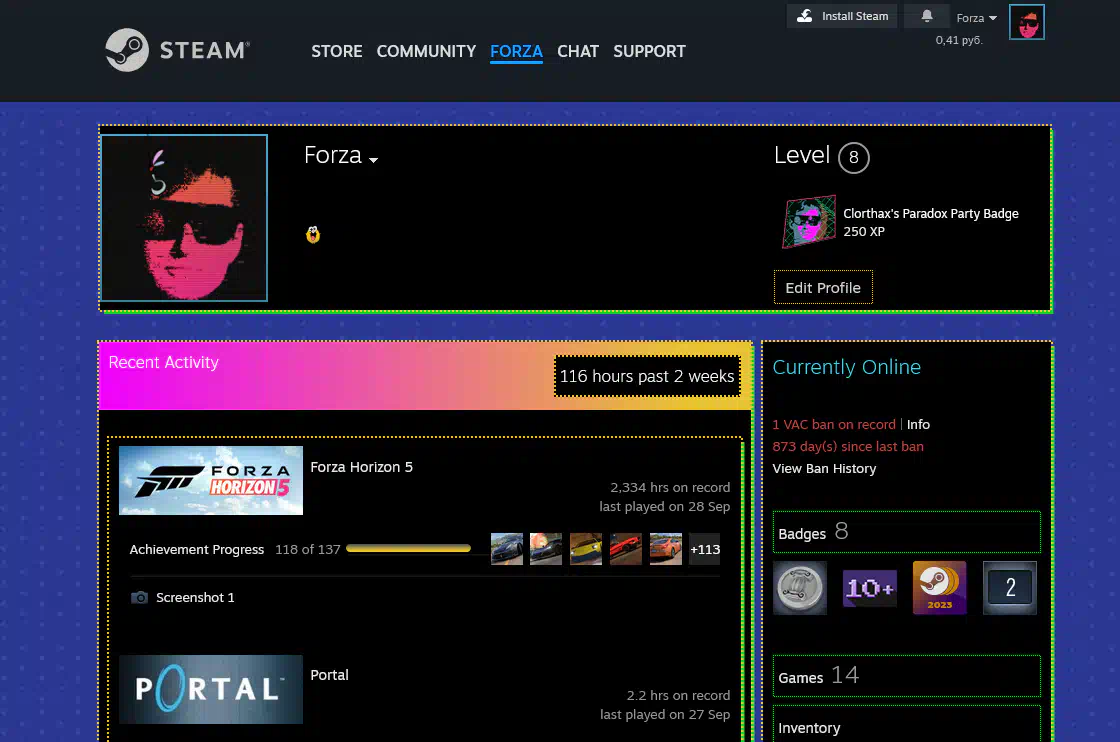This screenshot has width=1120, height=742.
Task: Open the Games 14 section link
Action: 906,676
